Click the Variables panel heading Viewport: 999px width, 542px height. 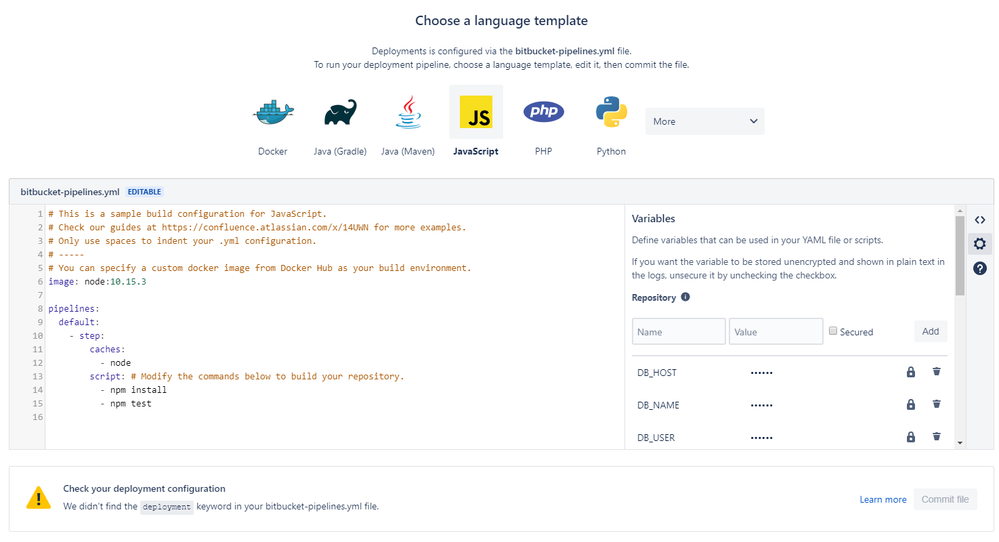[x=654, y=218]
